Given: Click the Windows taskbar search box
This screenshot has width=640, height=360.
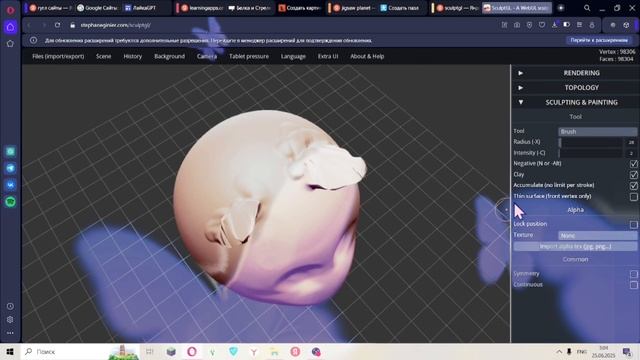Looking at the screenshot, I should 80,351.
